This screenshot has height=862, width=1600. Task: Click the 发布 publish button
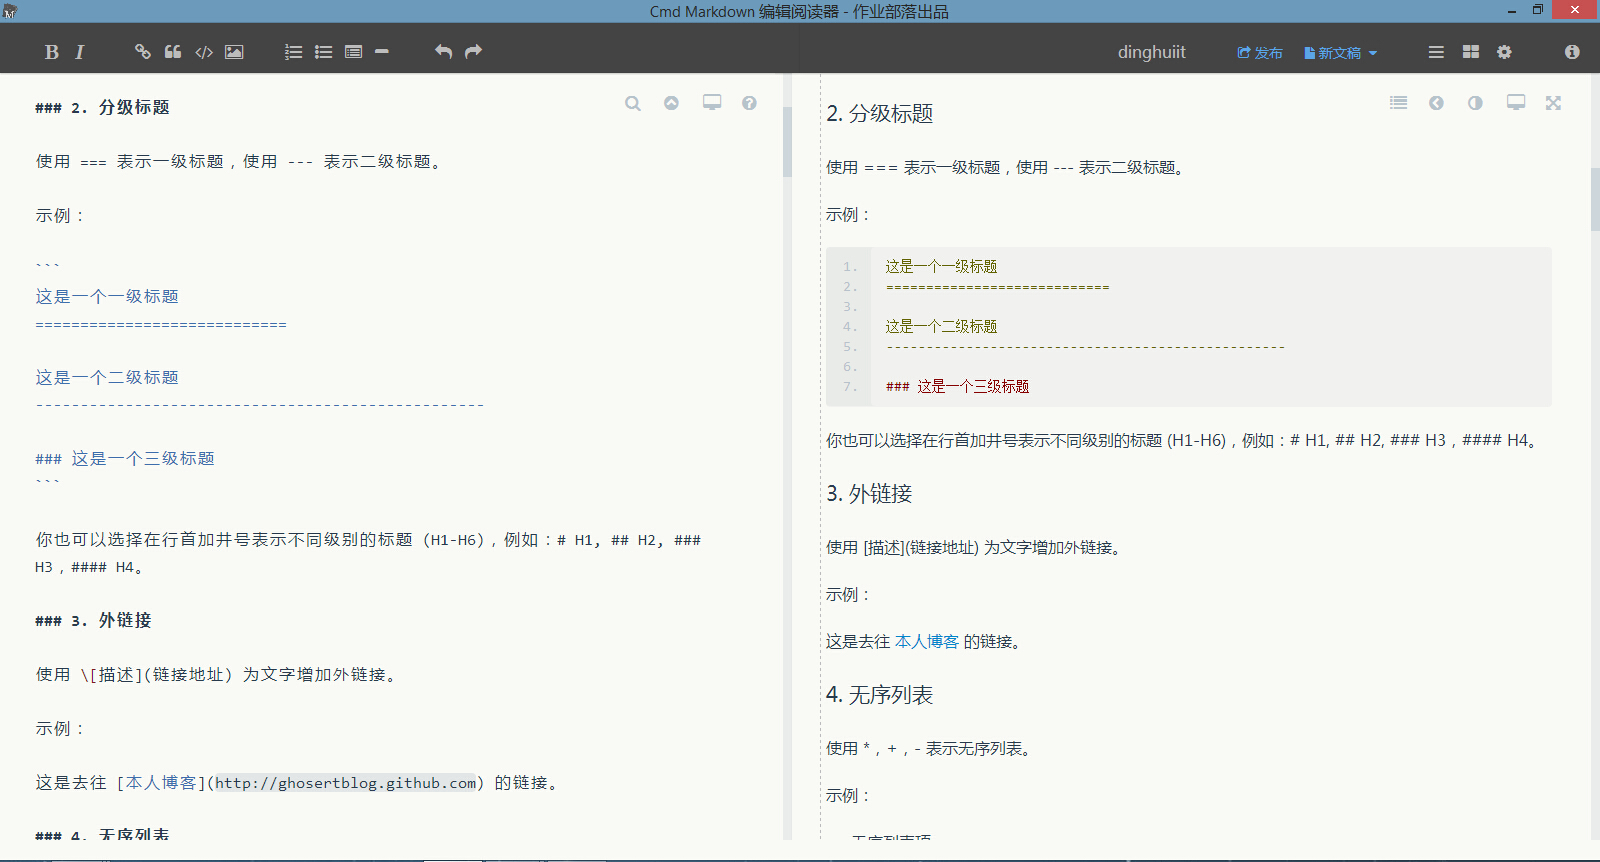click(1260, 53)
